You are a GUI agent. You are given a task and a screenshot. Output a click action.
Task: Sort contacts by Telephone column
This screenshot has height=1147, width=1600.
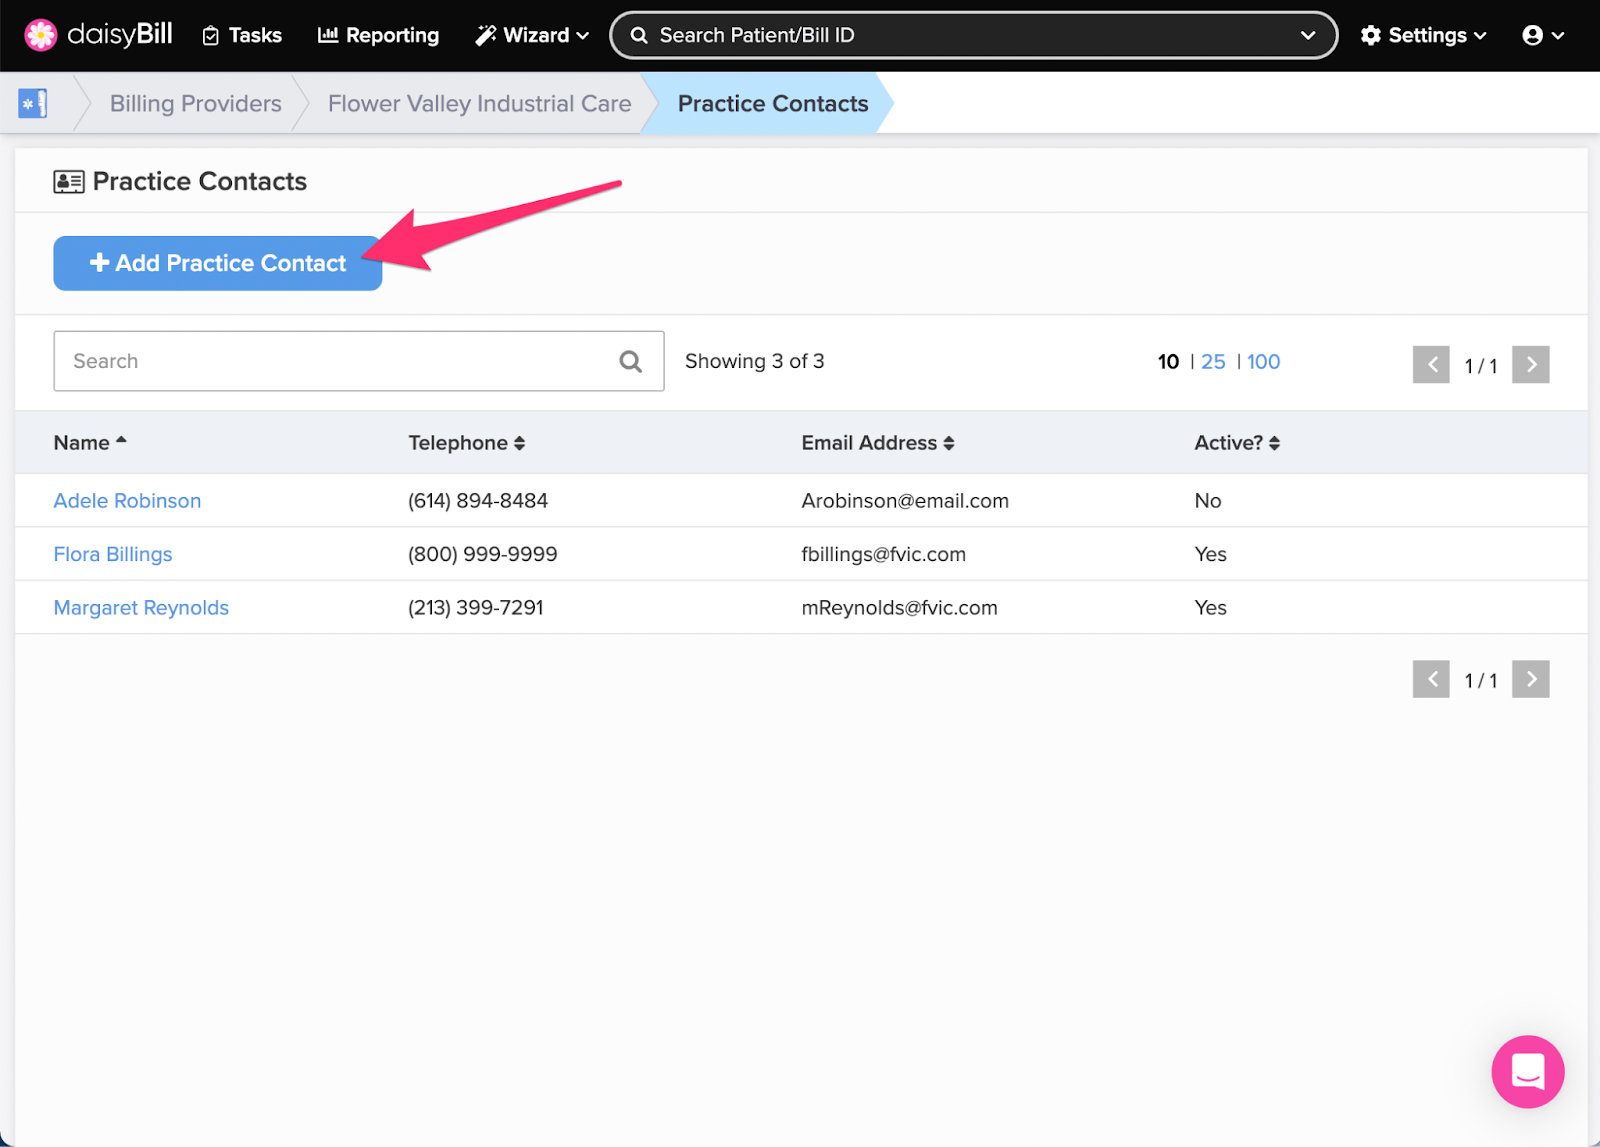[466, 443]
